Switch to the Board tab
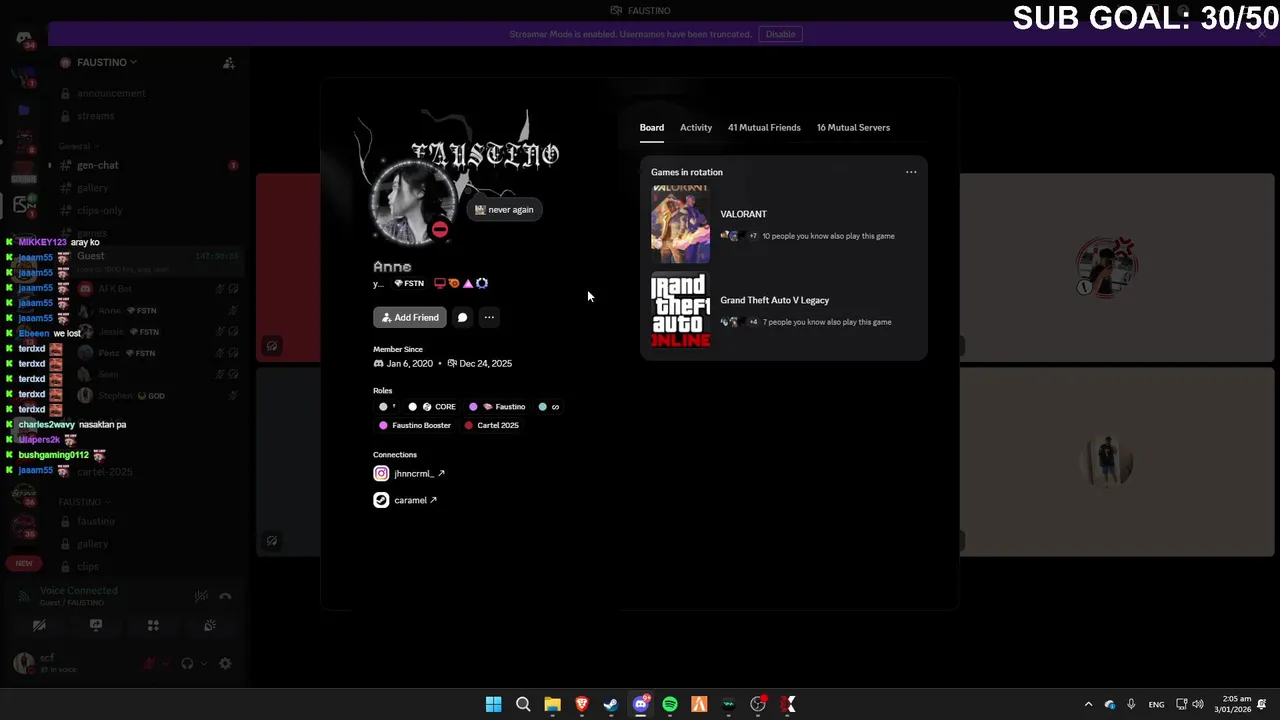1280x720 pixels. point(652,128)
